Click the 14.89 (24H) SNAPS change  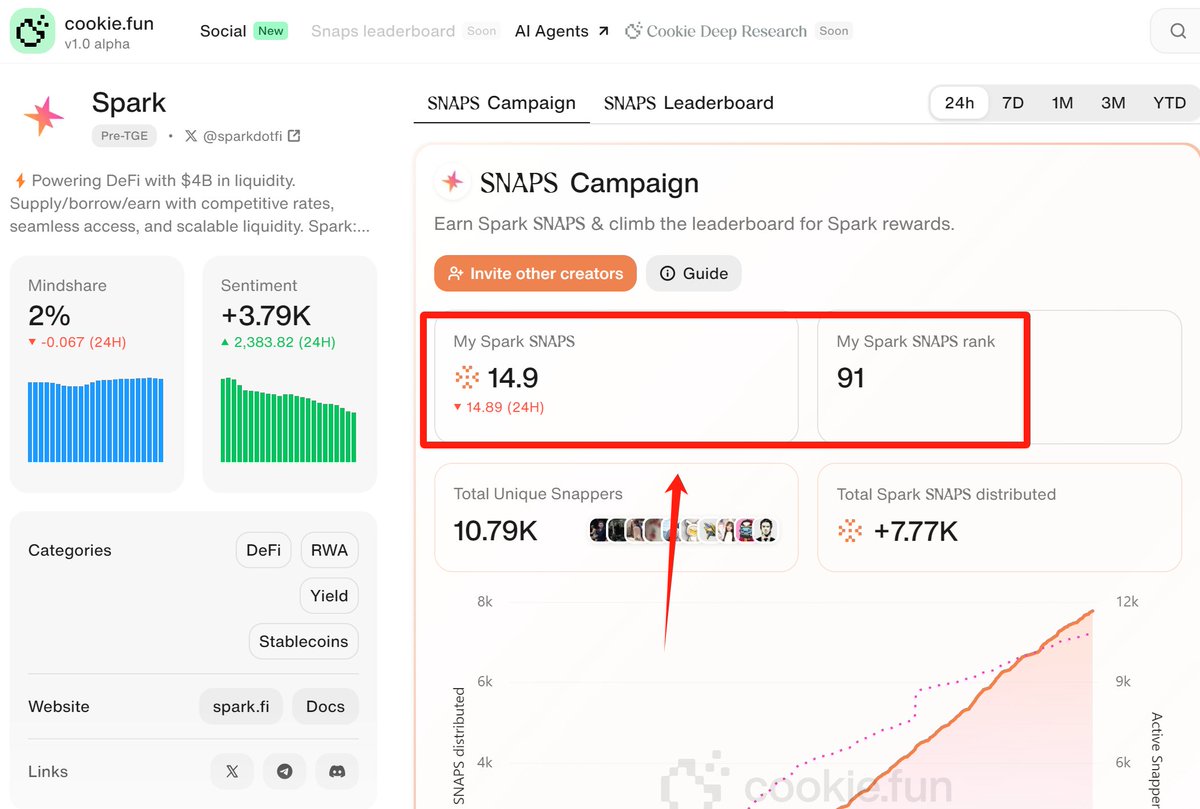coord(499,407)
